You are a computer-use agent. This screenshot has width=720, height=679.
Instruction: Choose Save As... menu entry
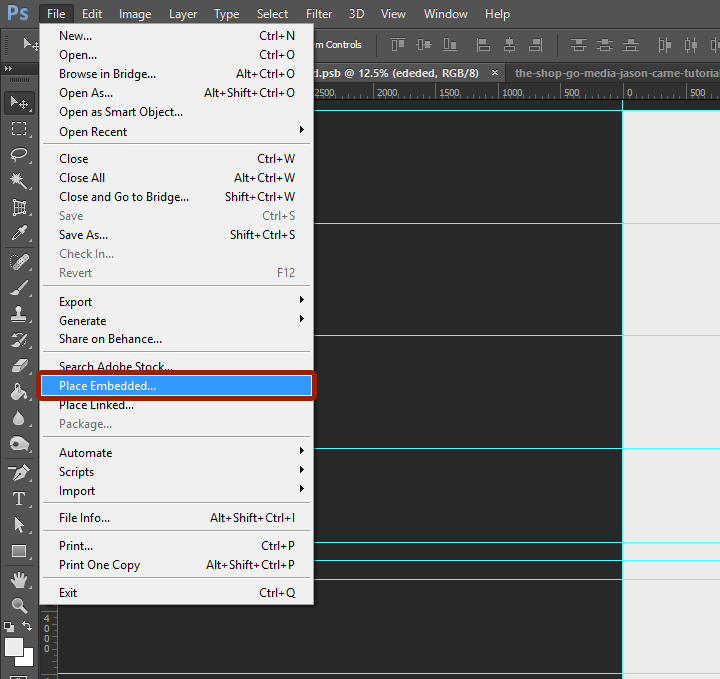(176, 235)
